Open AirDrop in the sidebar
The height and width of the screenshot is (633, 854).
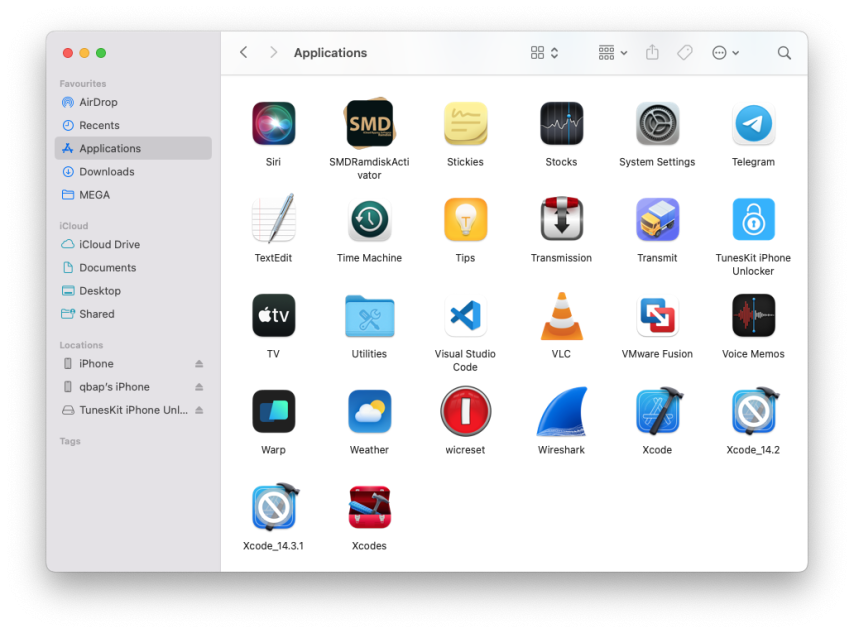tap(133, 102)
